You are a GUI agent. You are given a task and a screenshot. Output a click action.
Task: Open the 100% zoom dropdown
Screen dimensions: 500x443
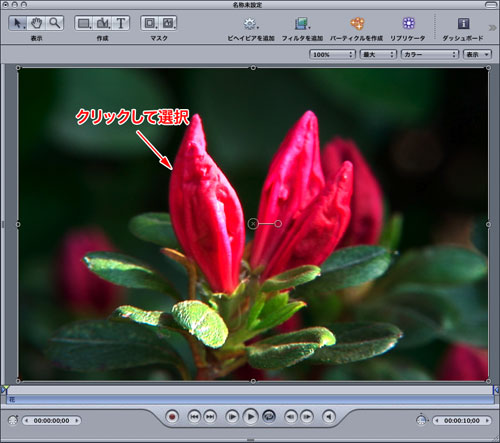[x=332, y=54]
